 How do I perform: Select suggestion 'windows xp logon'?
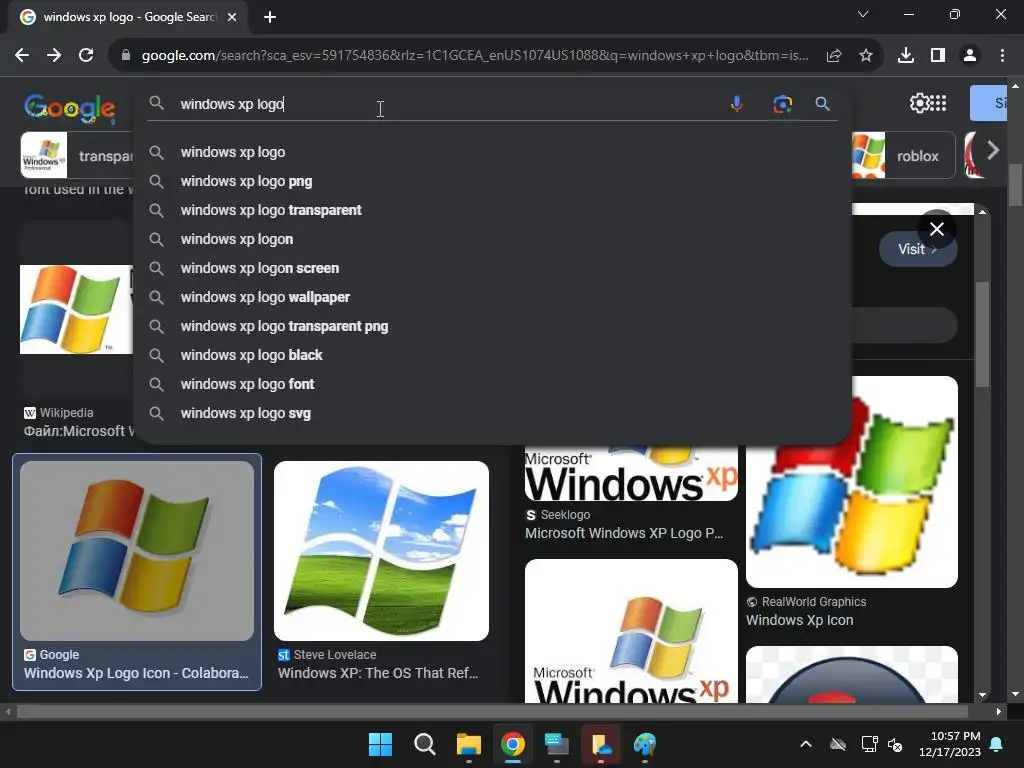point(493,239)
